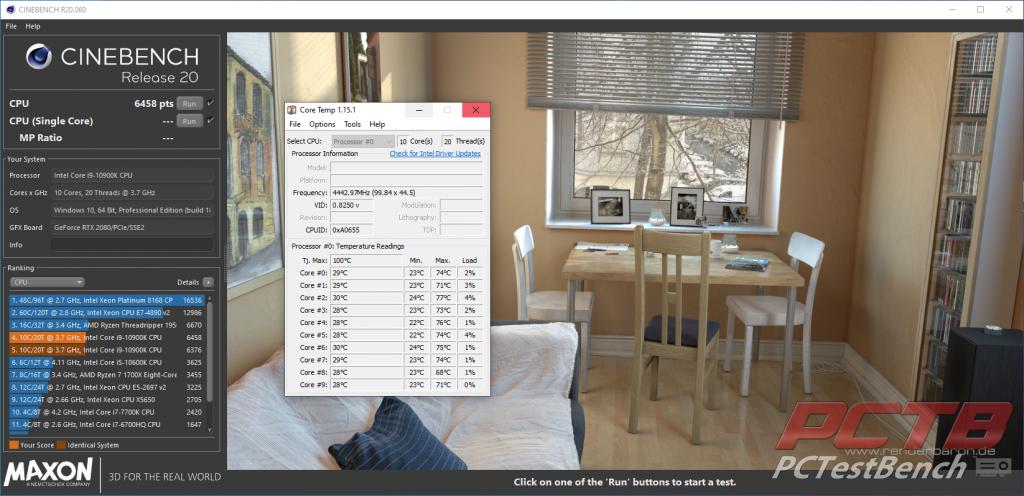The height and width of the screenshot is (496, 1024).
Task: Toggle the checkmark next to CPU test
Action: point(210,103)
